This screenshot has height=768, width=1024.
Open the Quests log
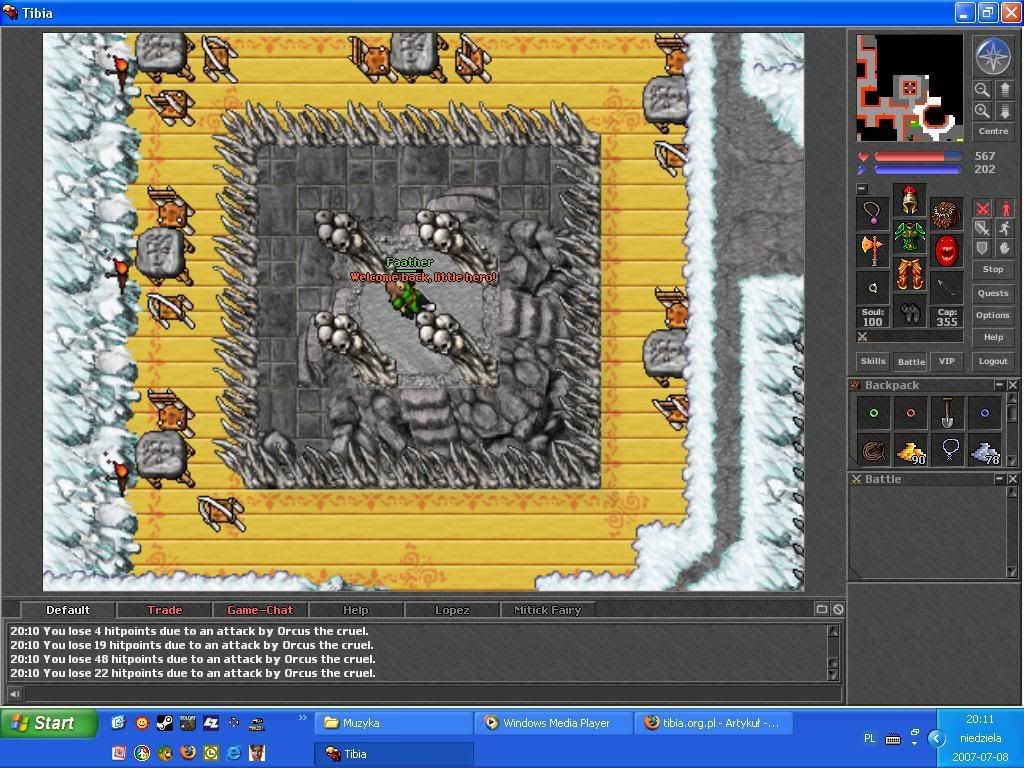click(x=993, y=293)
